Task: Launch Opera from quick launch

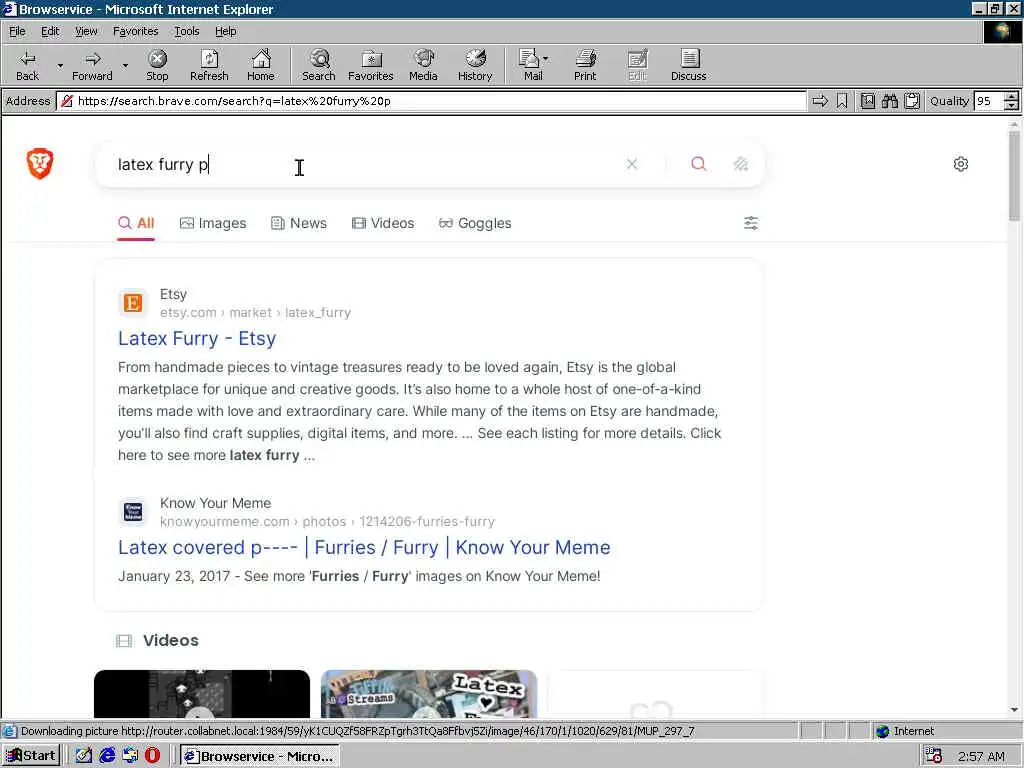Action: tap(153, 756)
